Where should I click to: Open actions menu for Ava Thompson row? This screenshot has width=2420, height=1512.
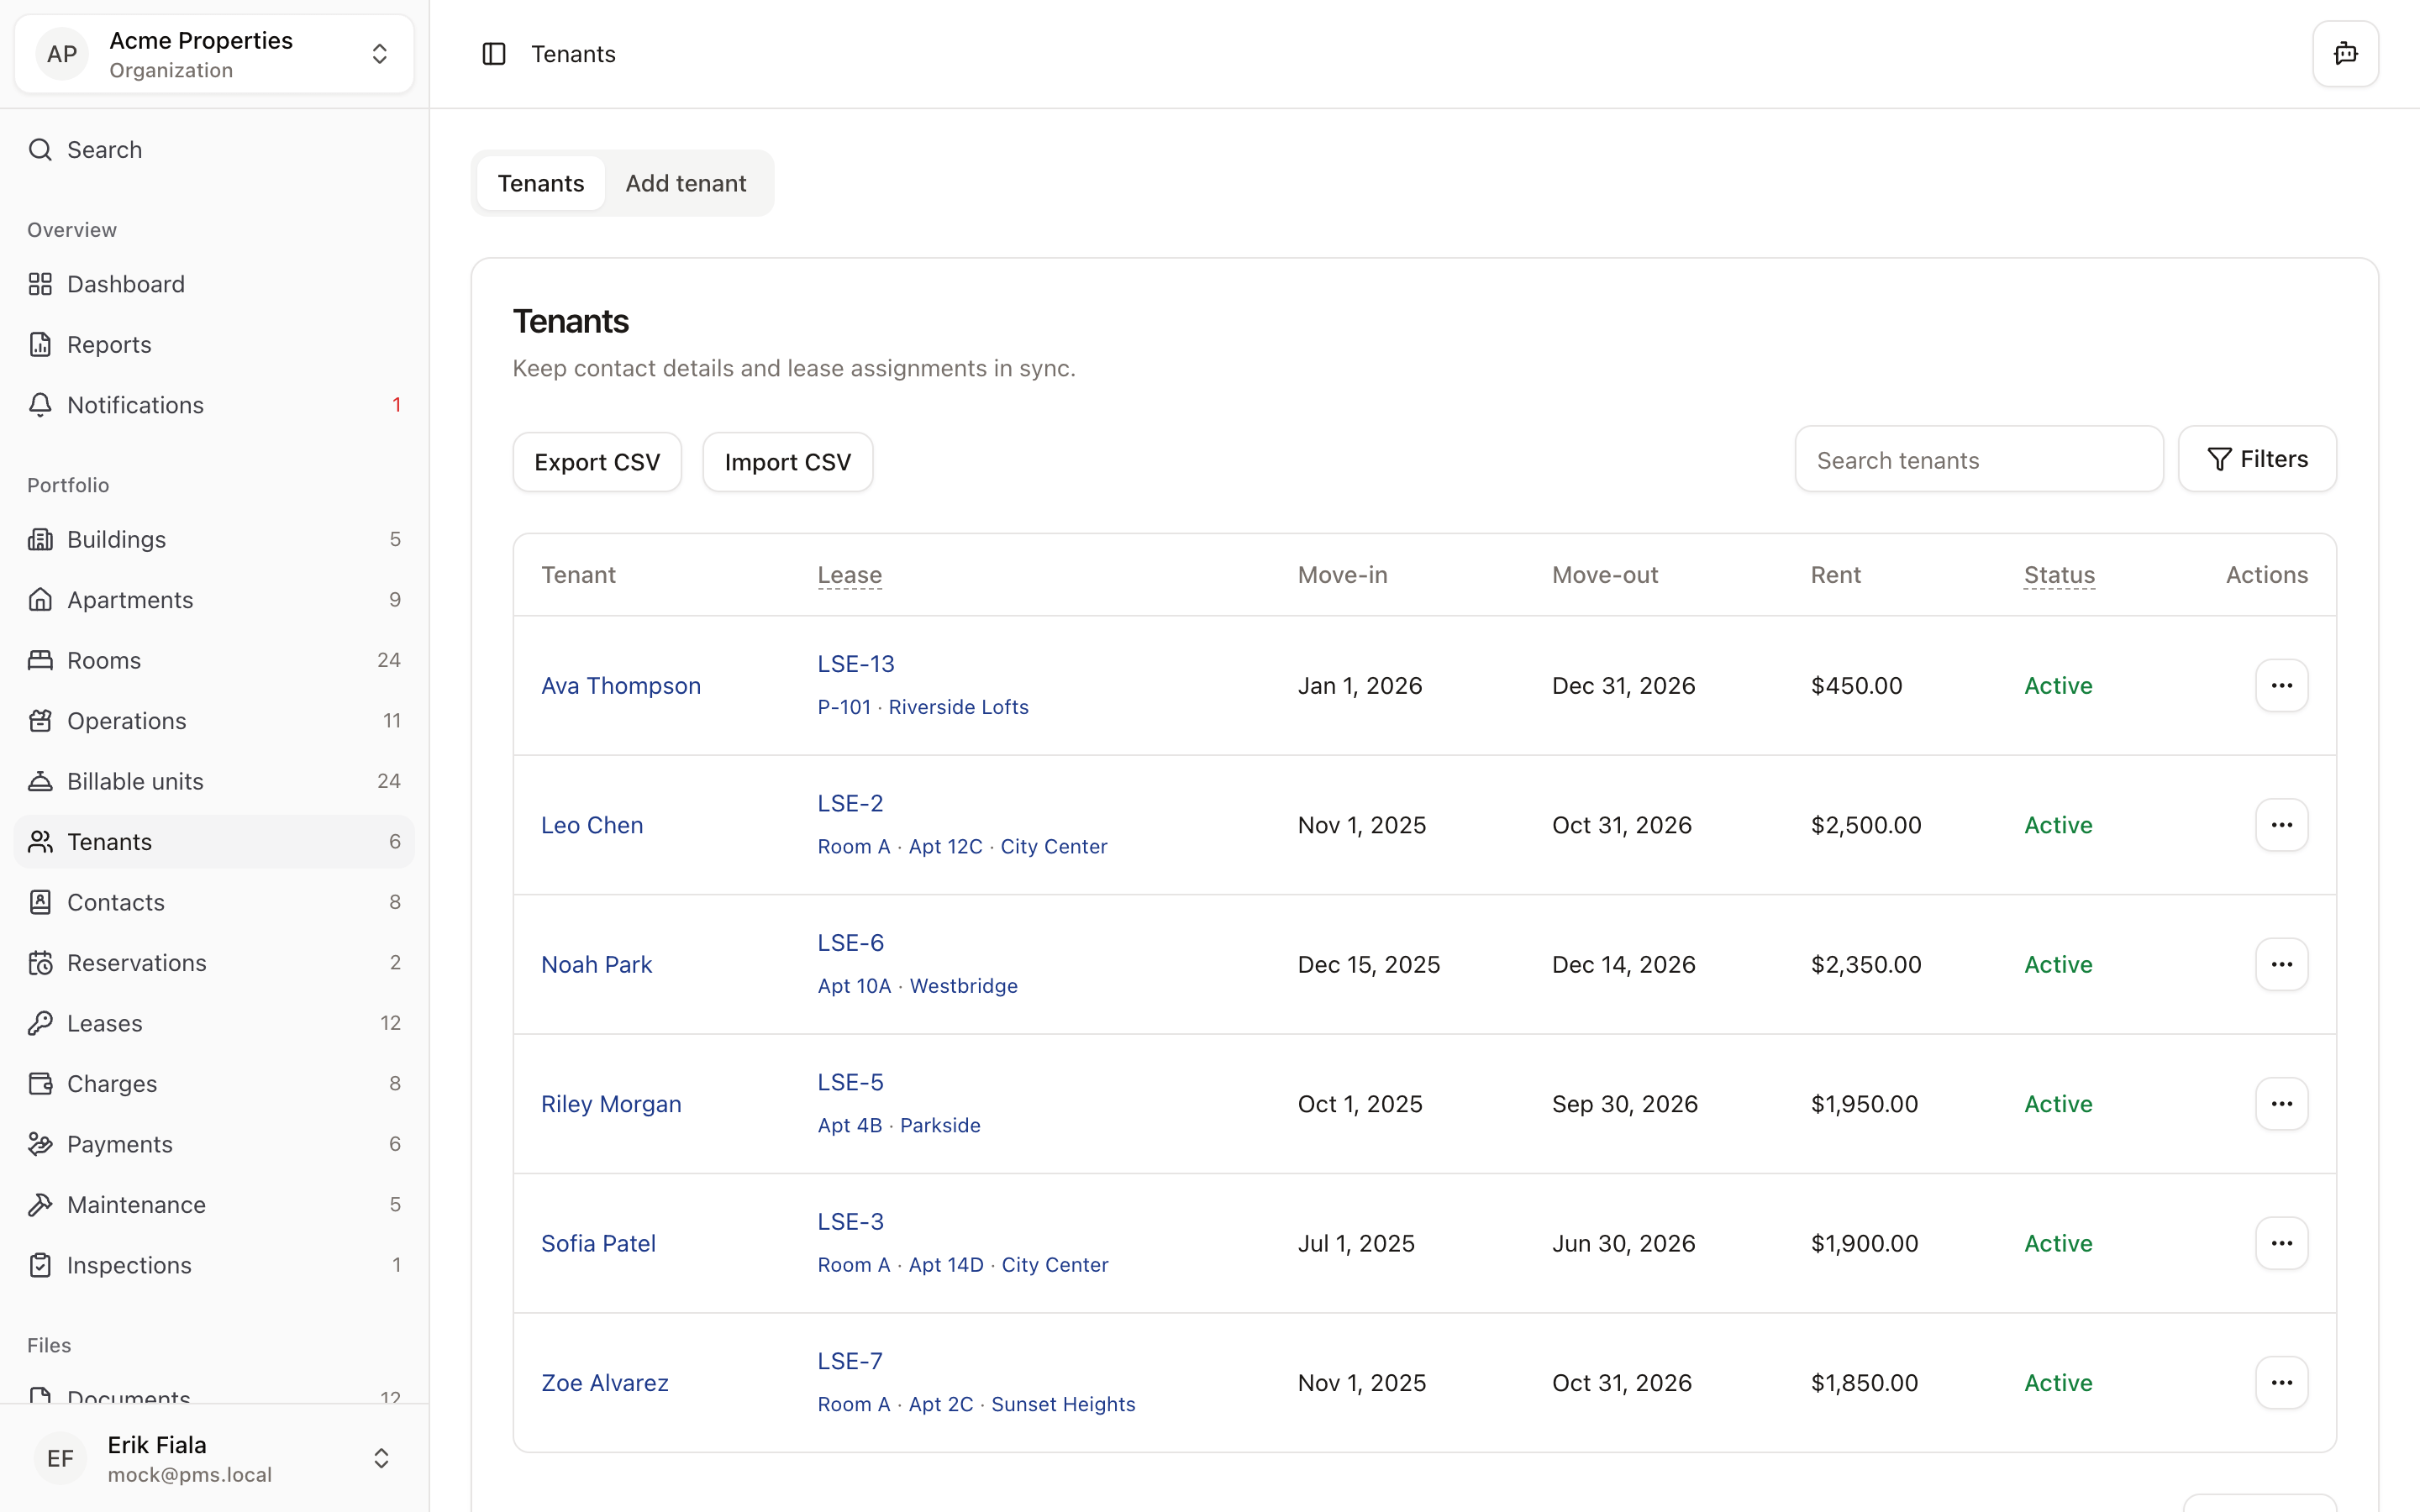[2281, 685]
